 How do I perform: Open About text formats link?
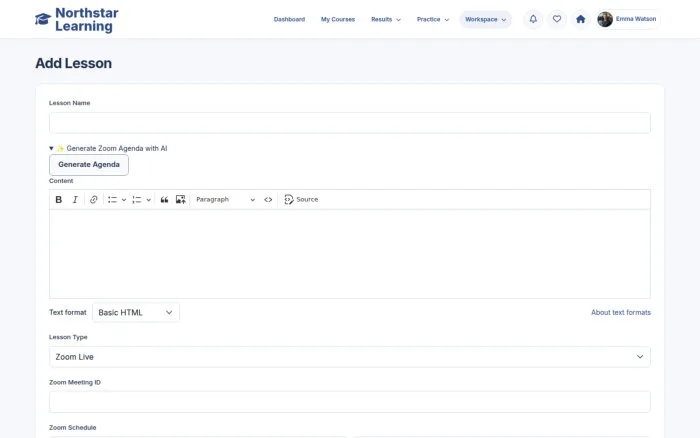(x=621, y=313)
